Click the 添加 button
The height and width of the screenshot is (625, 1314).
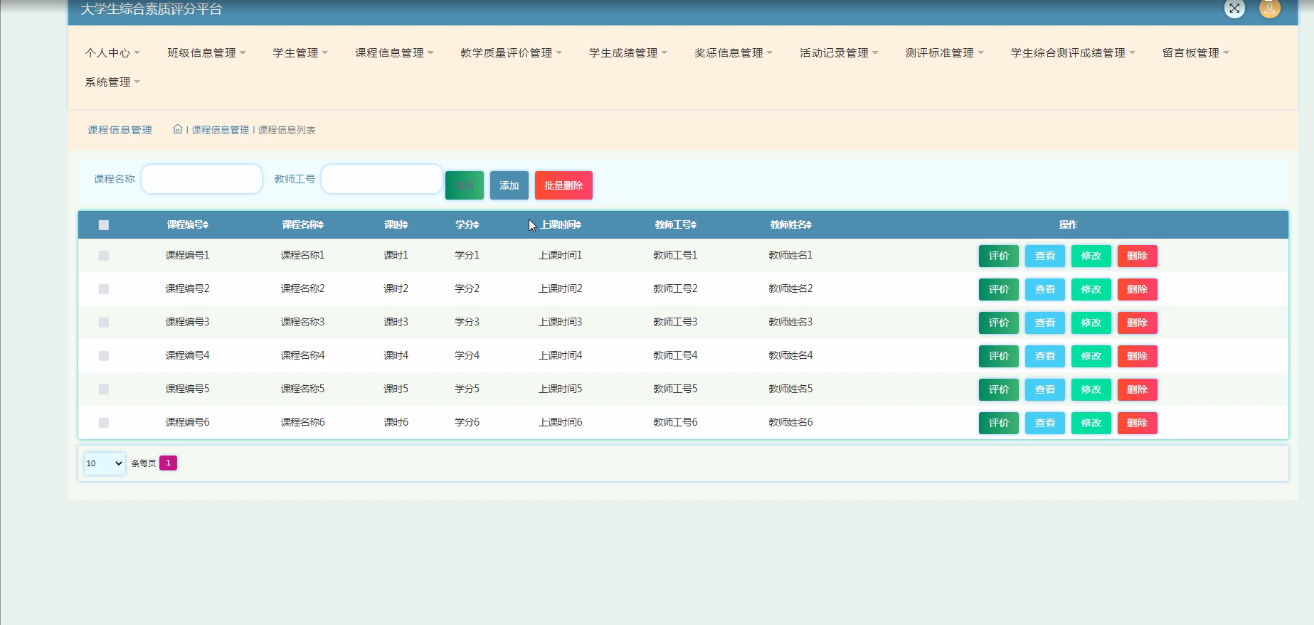click(x=509, y=185)
